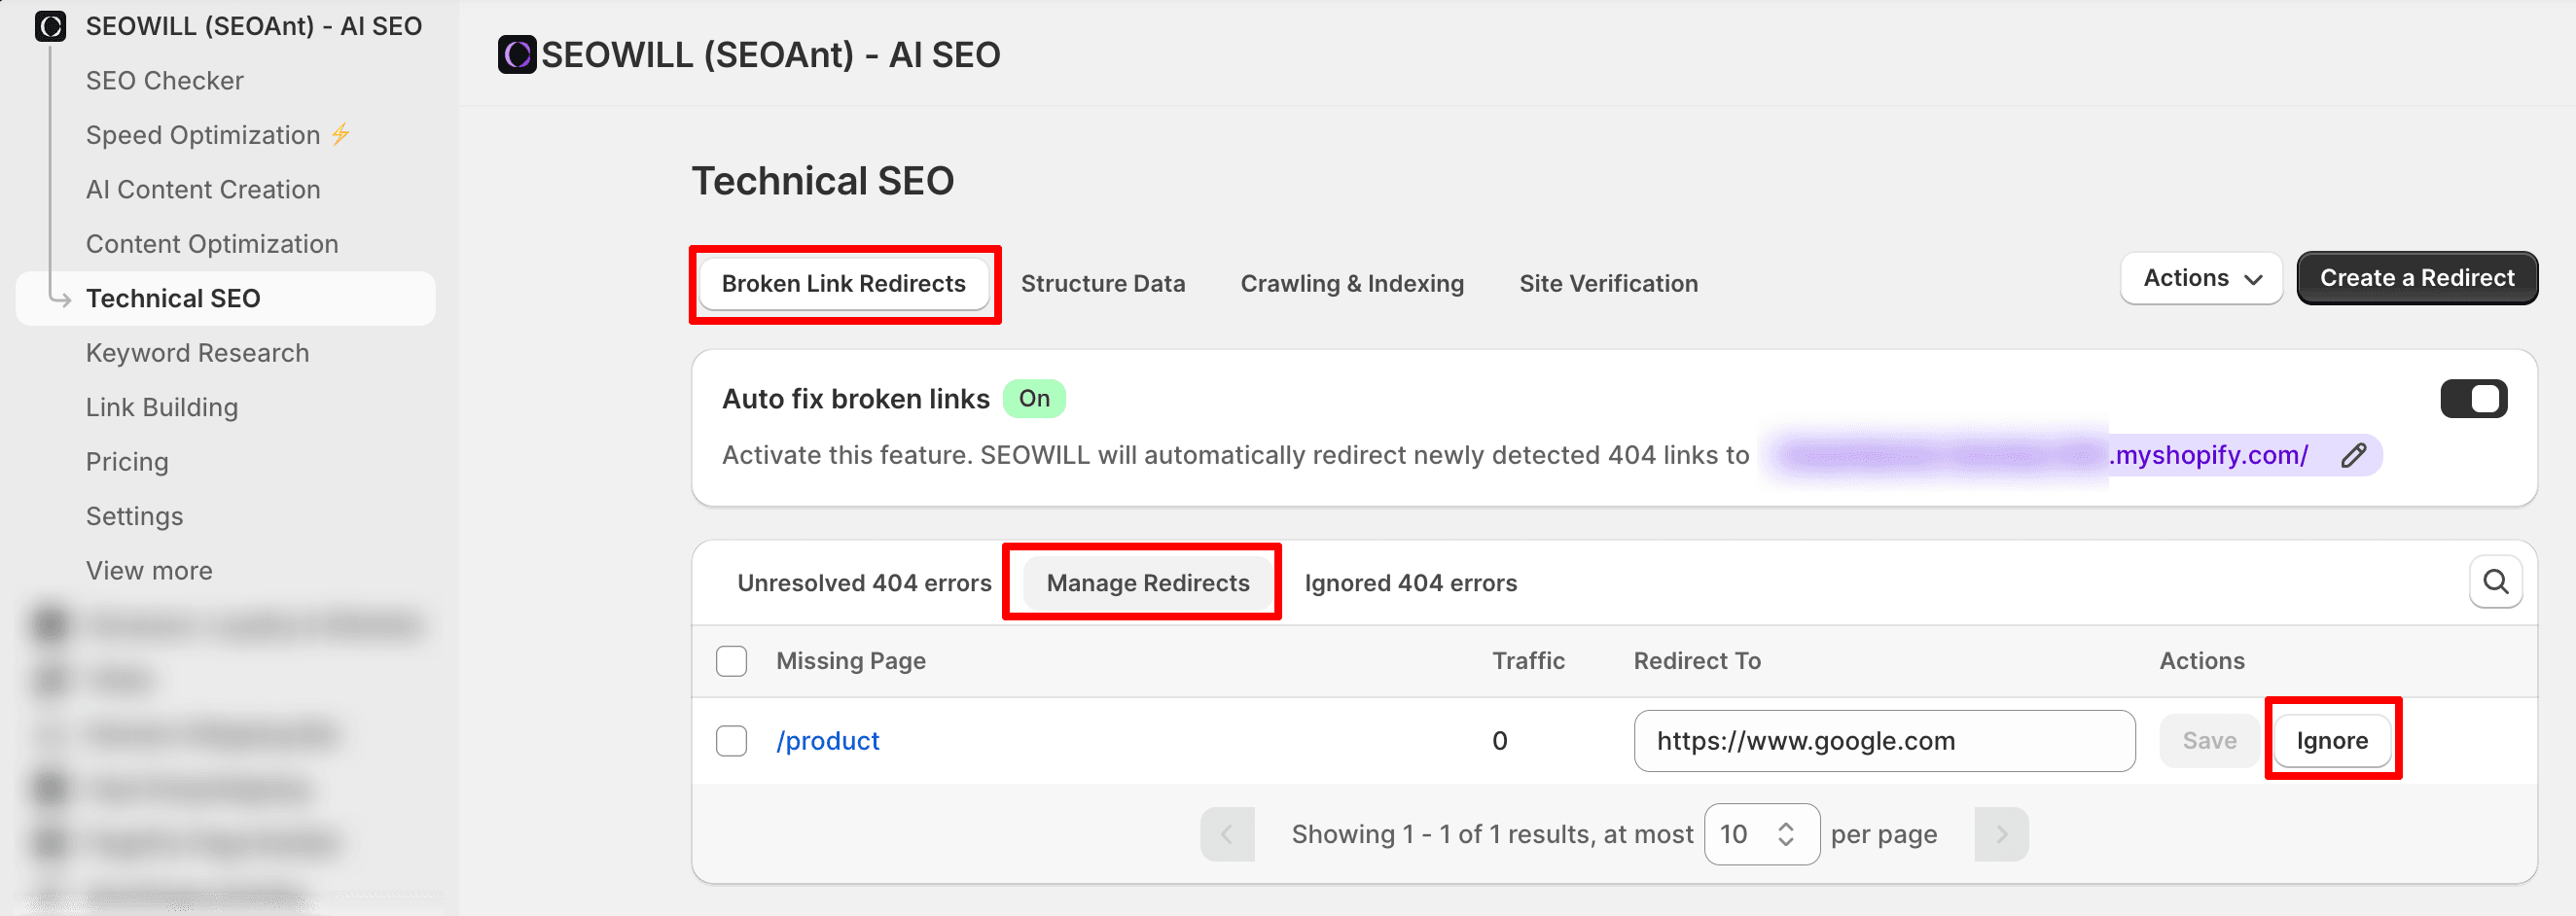Open the results per page selector
Viewport: 2576px width, 916px height.
[x=1761, y=834]
